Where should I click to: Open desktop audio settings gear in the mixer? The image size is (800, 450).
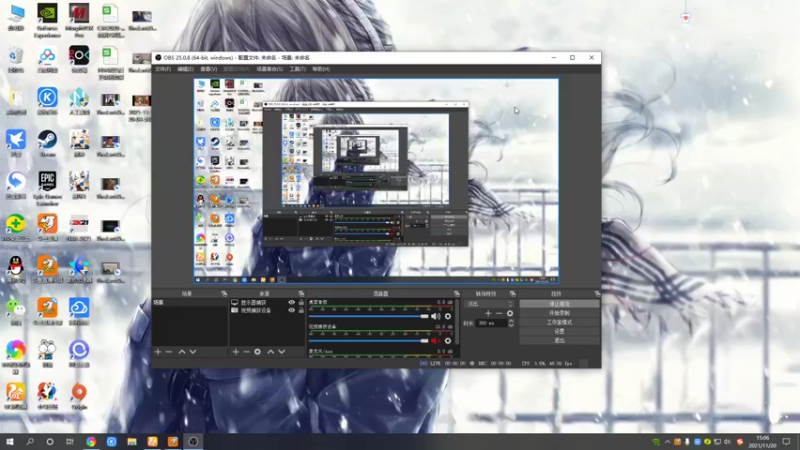click(x=448, y=316)
